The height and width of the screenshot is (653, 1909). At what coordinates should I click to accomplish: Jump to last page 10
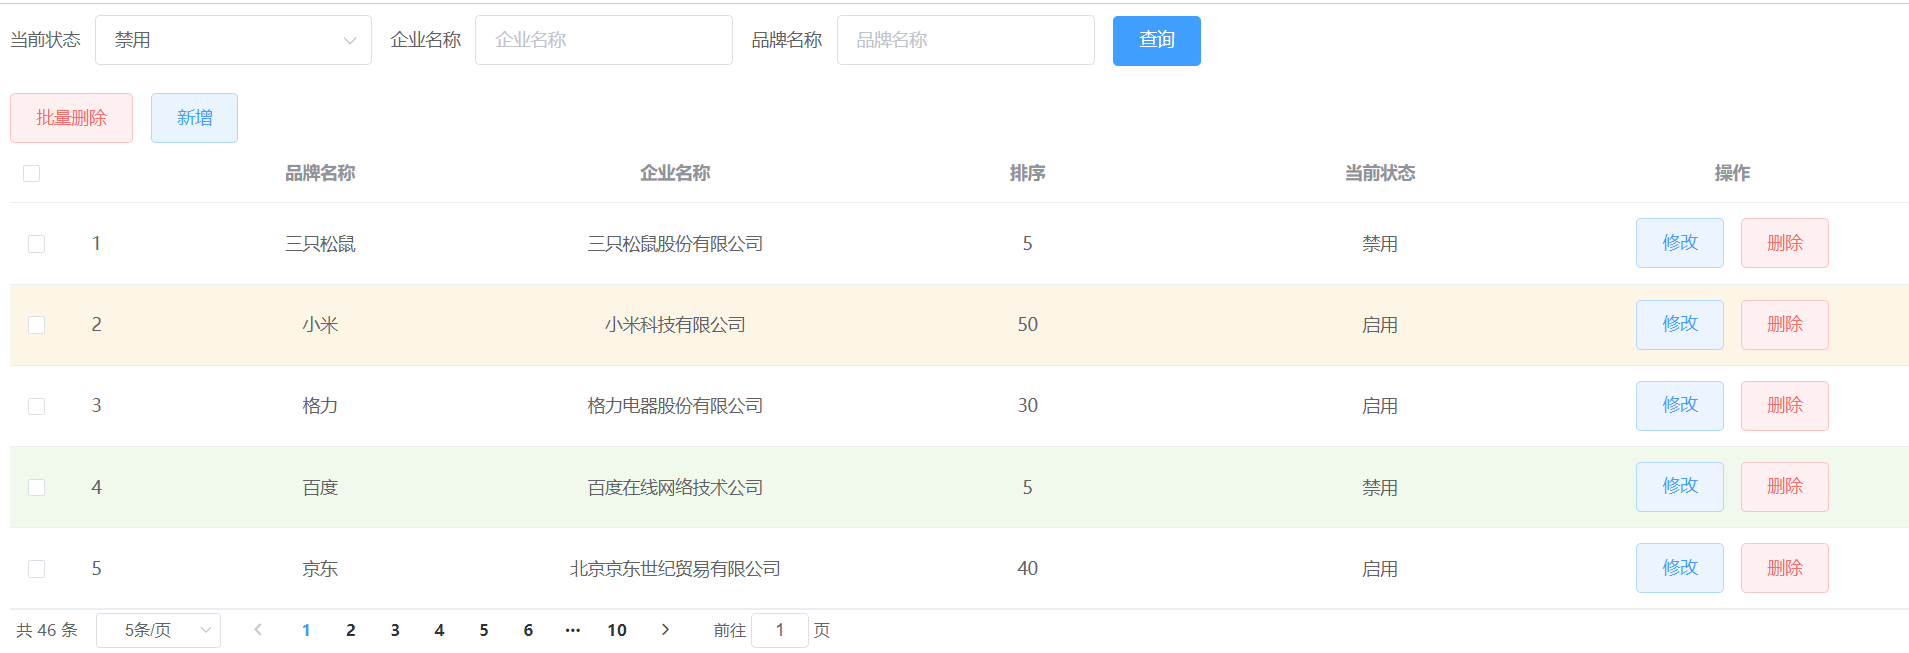[x=617, y=630]
